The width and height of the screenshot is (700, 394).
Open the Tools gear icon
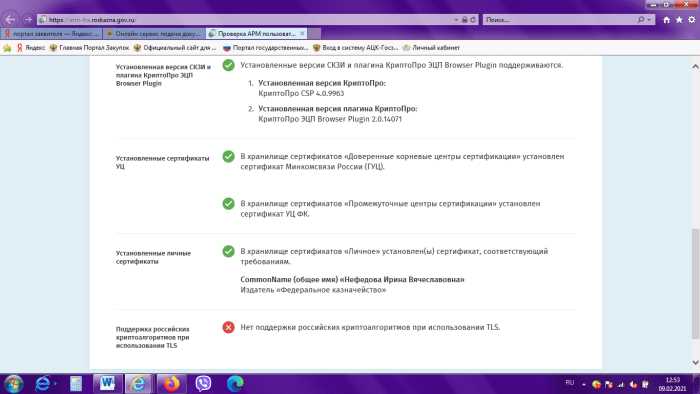coord(692,20)
